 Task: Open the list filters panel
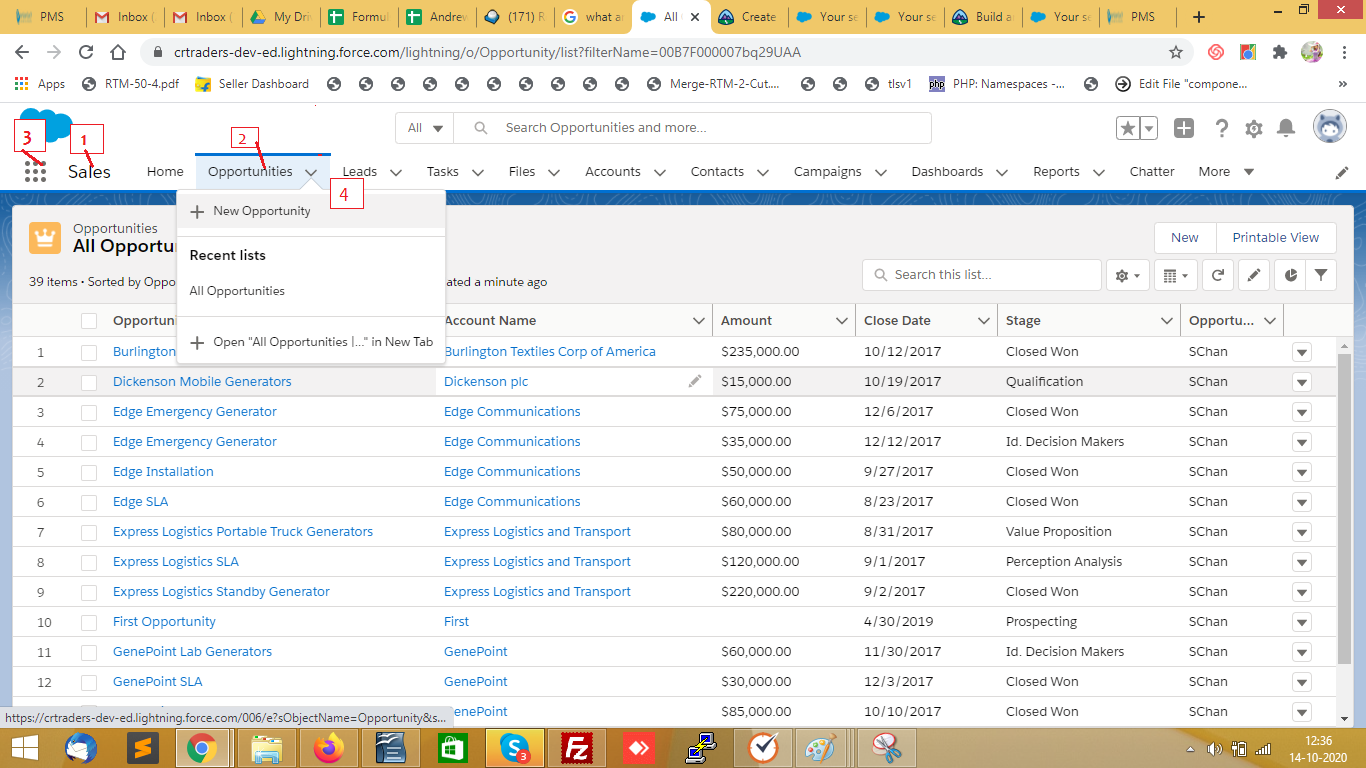(x=1321, y=274)
